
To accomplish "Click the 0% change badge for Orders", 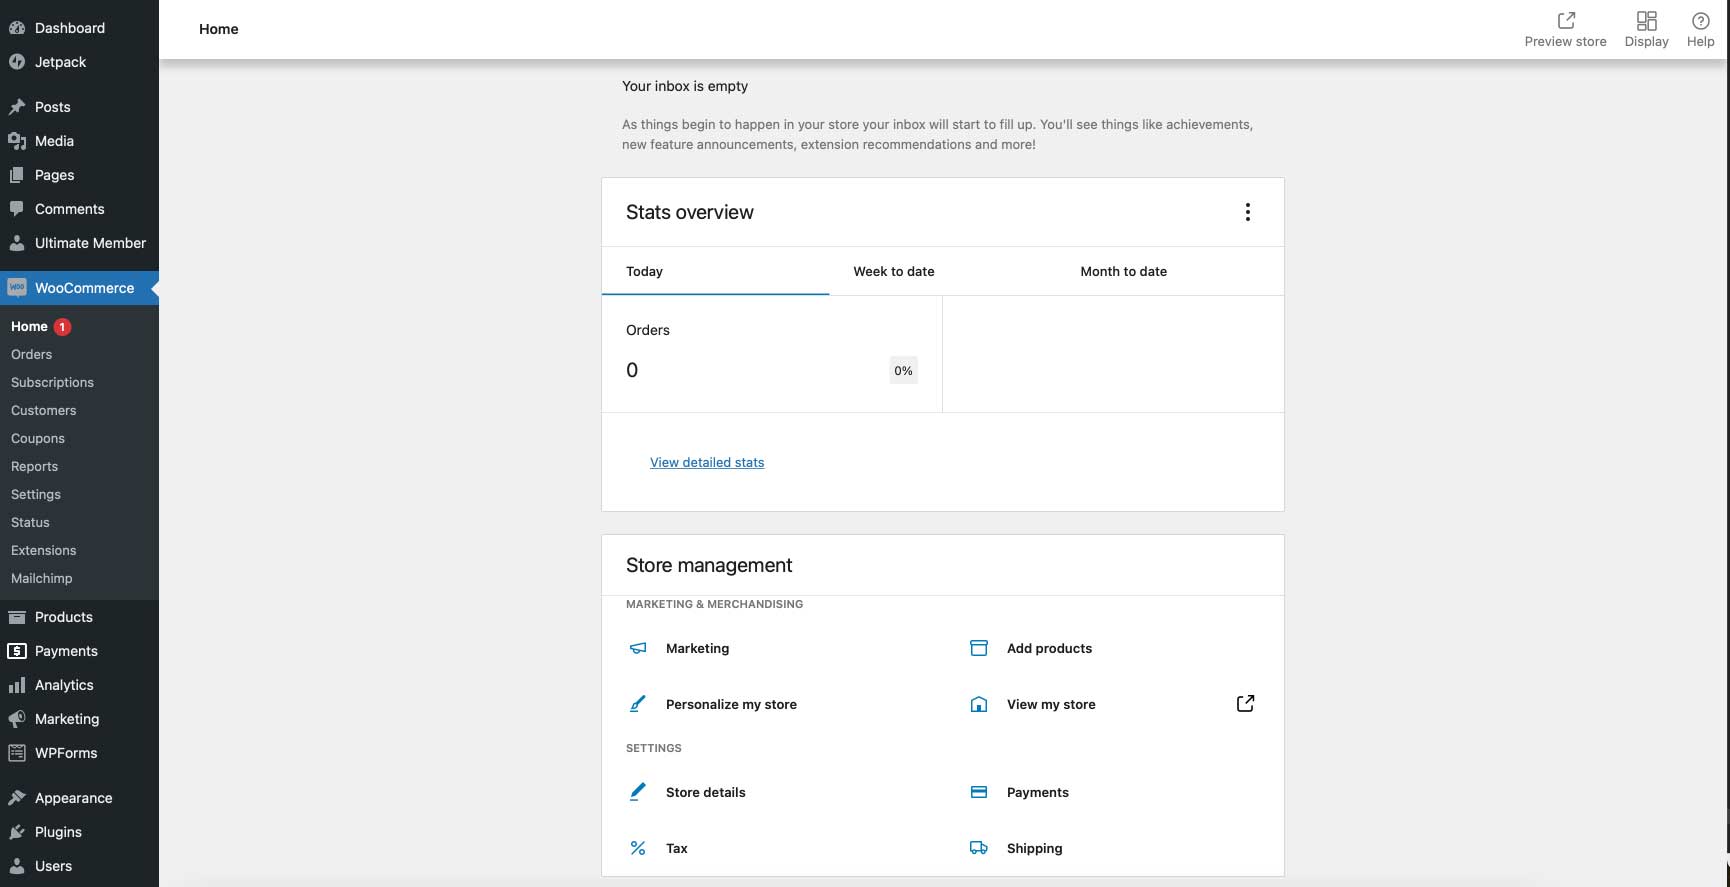I will coord(904,371).
